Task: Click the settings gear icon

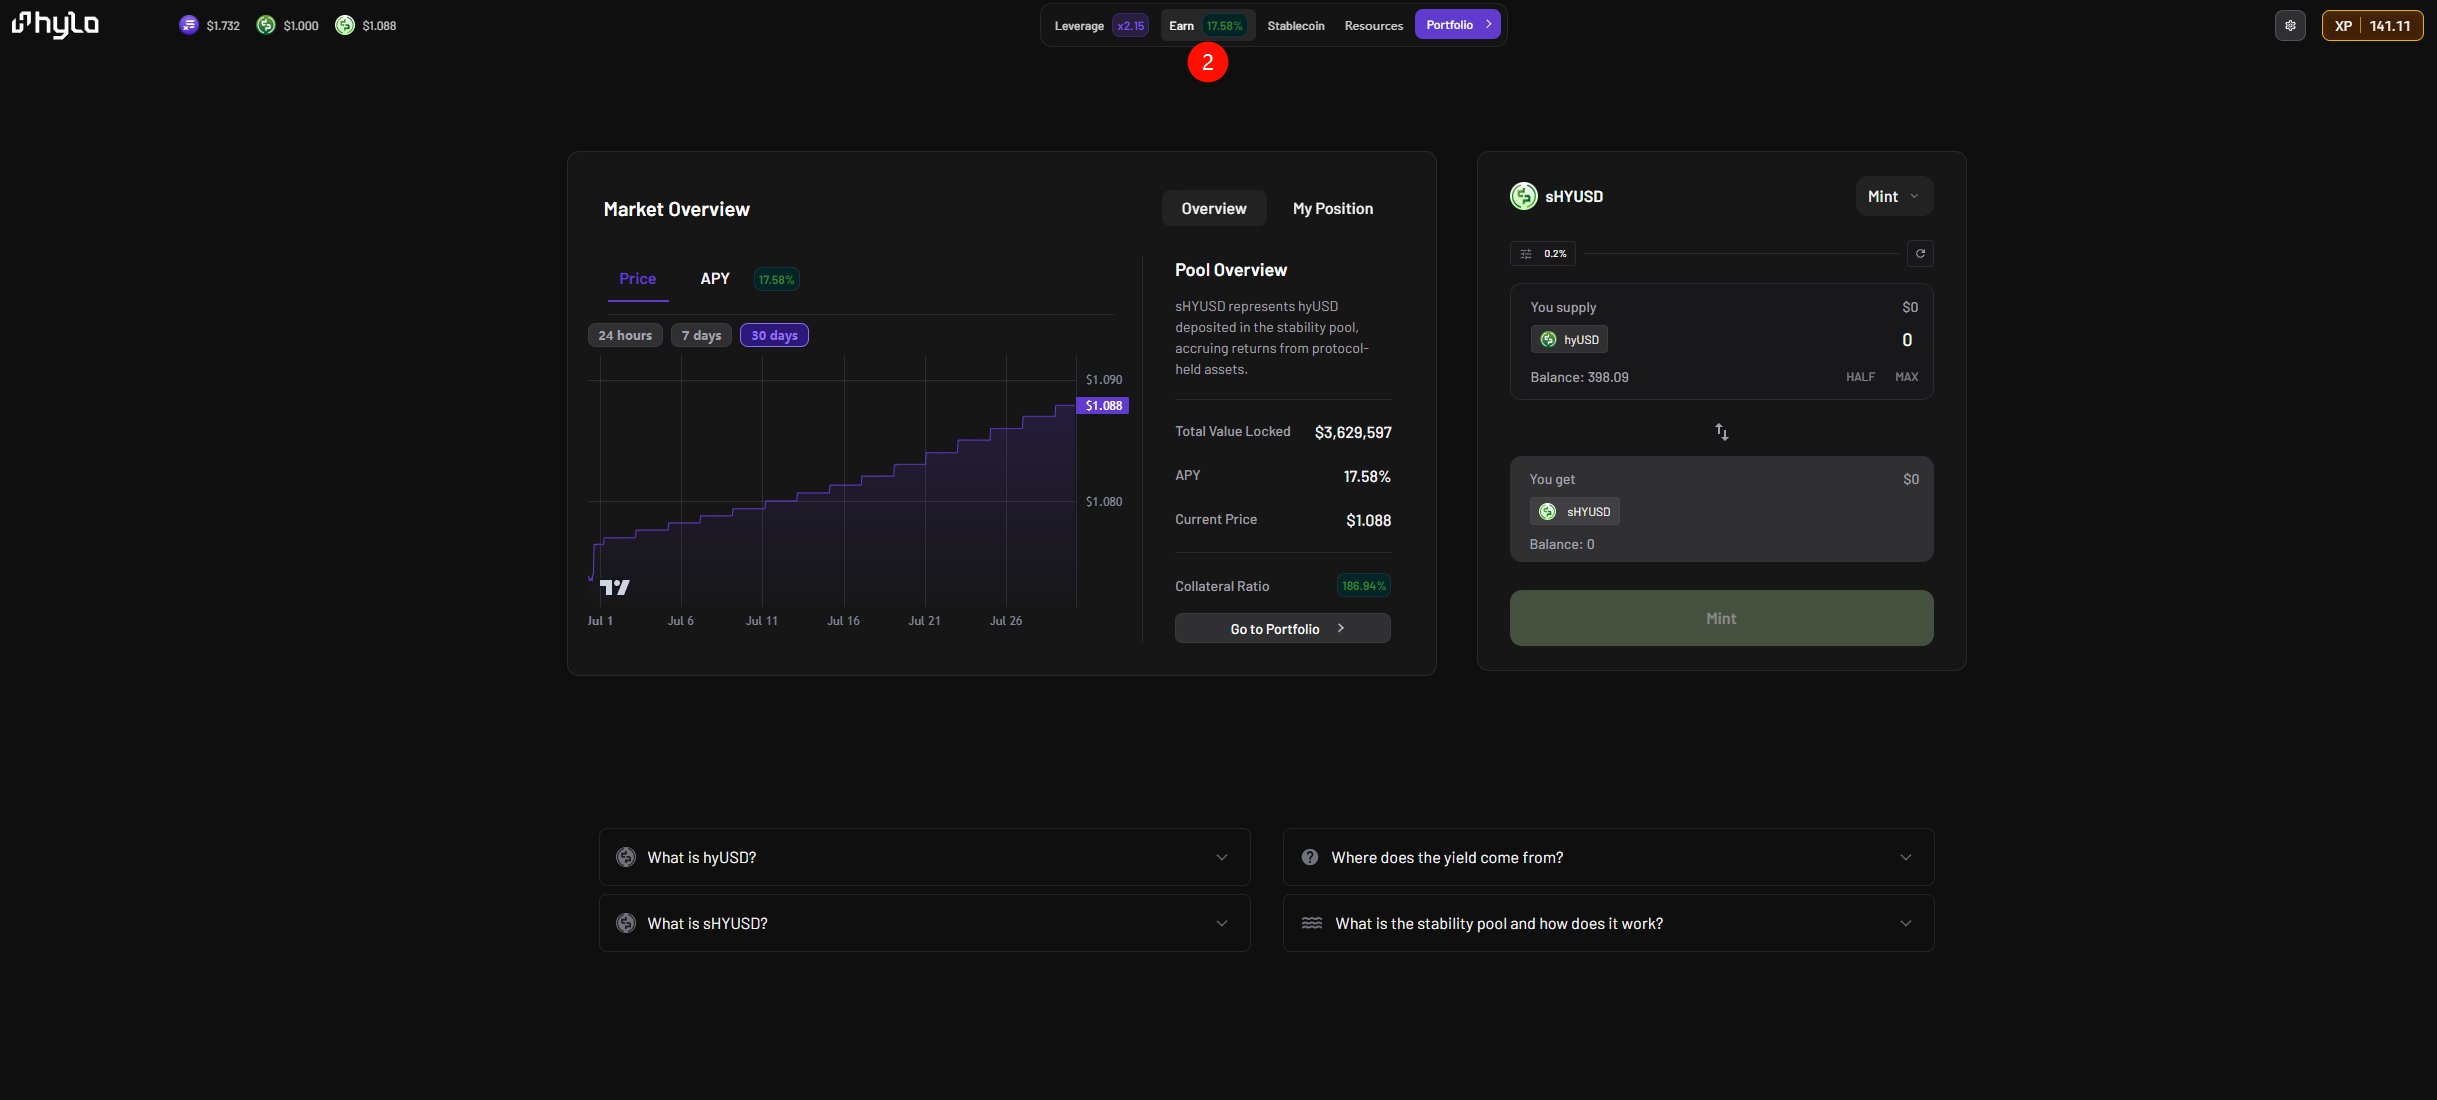Action: [2290, 26]
